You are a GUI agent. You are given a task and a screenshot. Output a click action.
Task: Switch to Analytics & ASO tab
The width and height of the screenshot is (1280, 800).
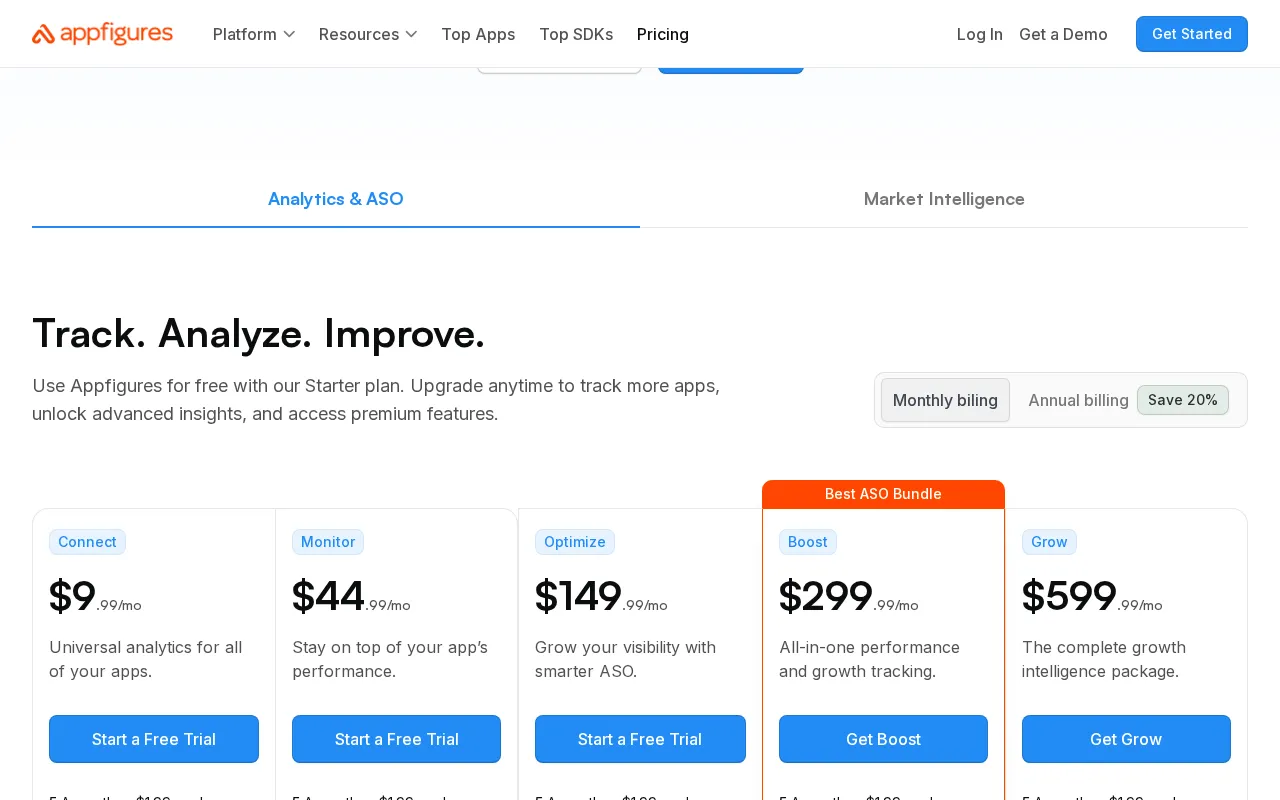(336, 199)
